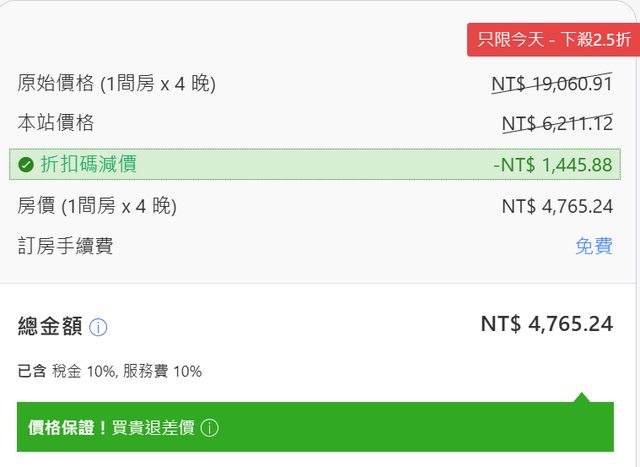Click the red 只限今天 - 下殺2.5折 badge
Image resolution: width=640 pixels, height=467 pixels.
[553, 40]
